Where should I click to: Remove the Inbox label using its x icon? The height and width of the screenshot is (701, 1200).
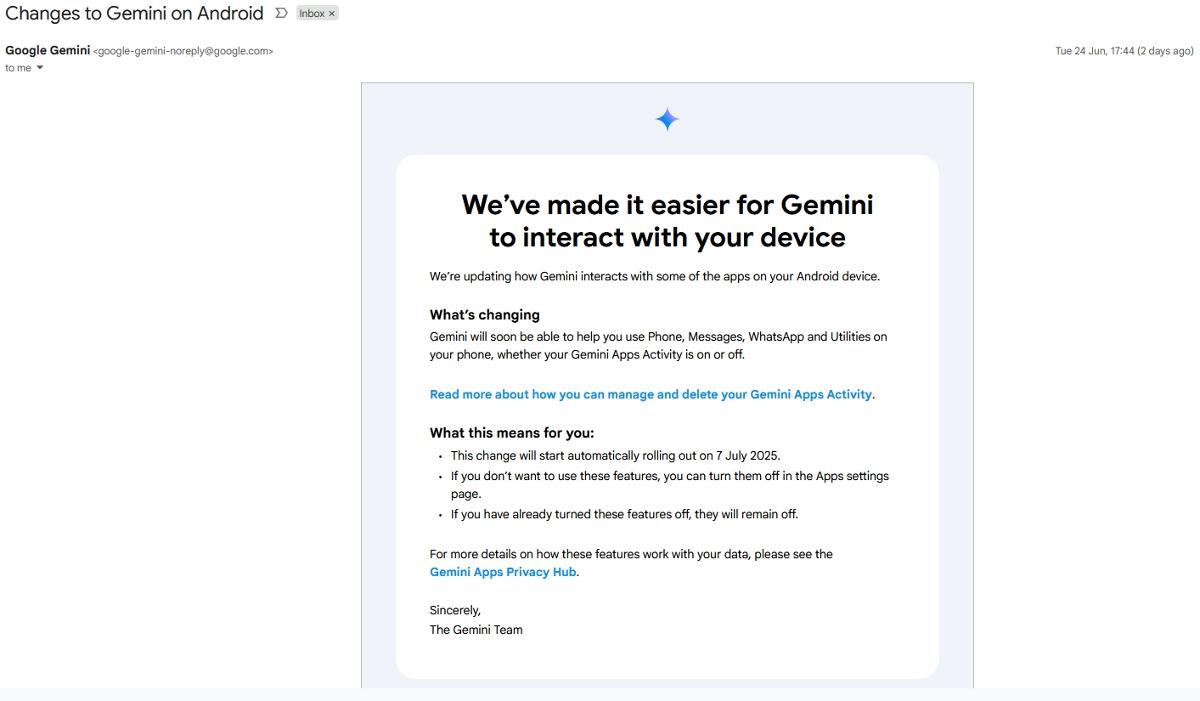click(x=330, y=13)
